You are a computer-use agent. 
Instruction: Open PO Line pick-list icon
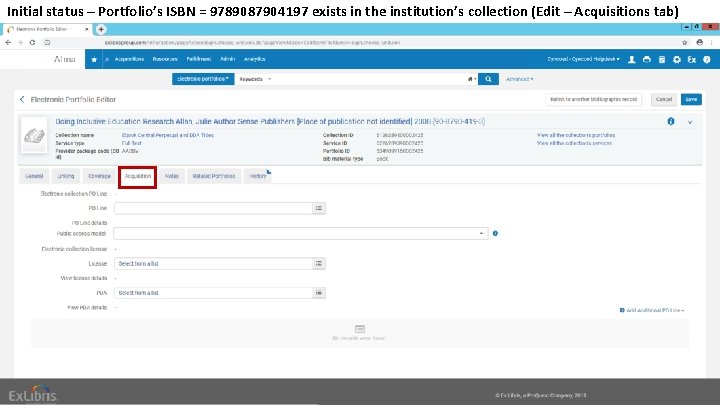[x=319, y=208]
